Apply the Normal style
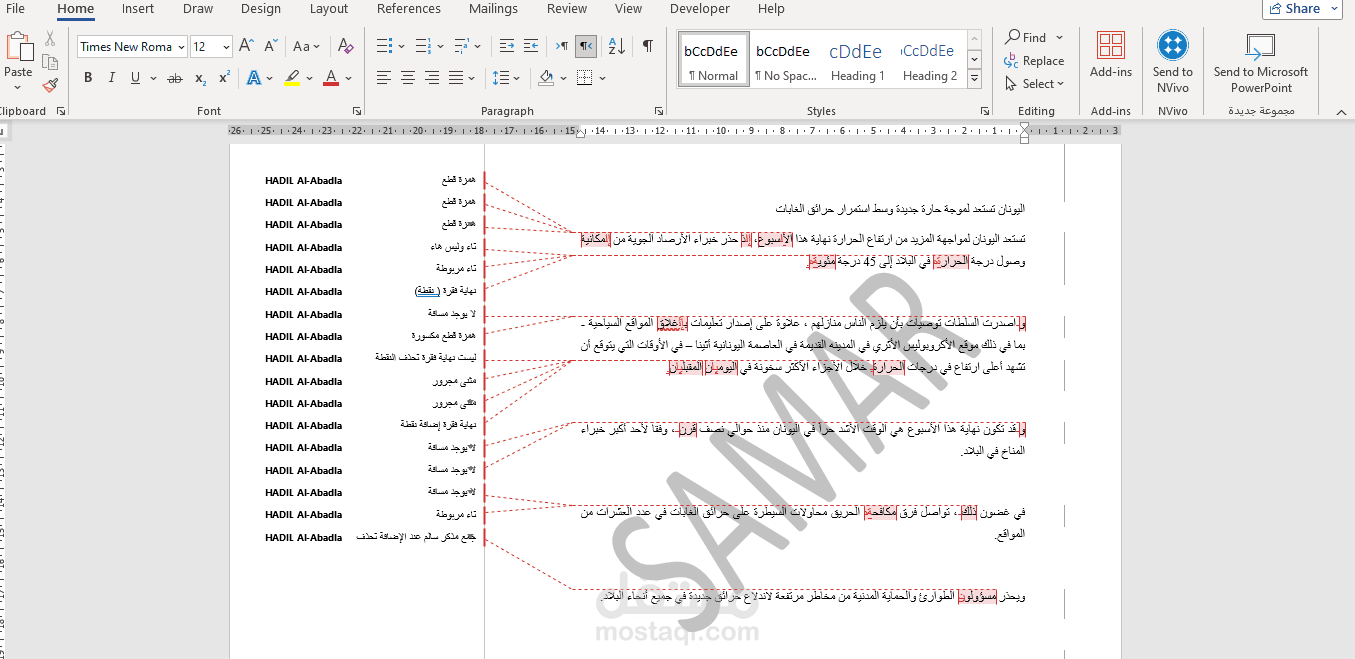Image resolution: width=1355 pixels, height=659 pixels. (x=713, y=61)
